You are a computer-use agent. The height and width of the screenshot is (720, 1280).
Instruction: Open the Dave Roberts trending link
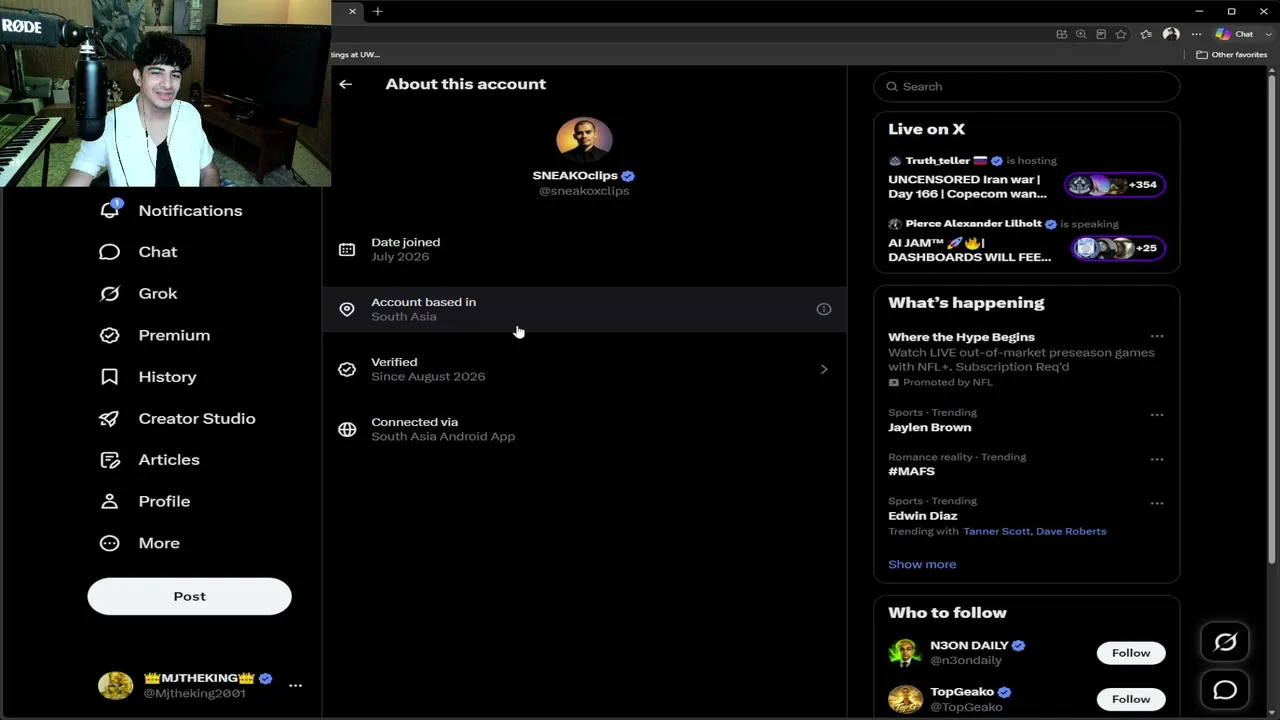pos(1071,531)
